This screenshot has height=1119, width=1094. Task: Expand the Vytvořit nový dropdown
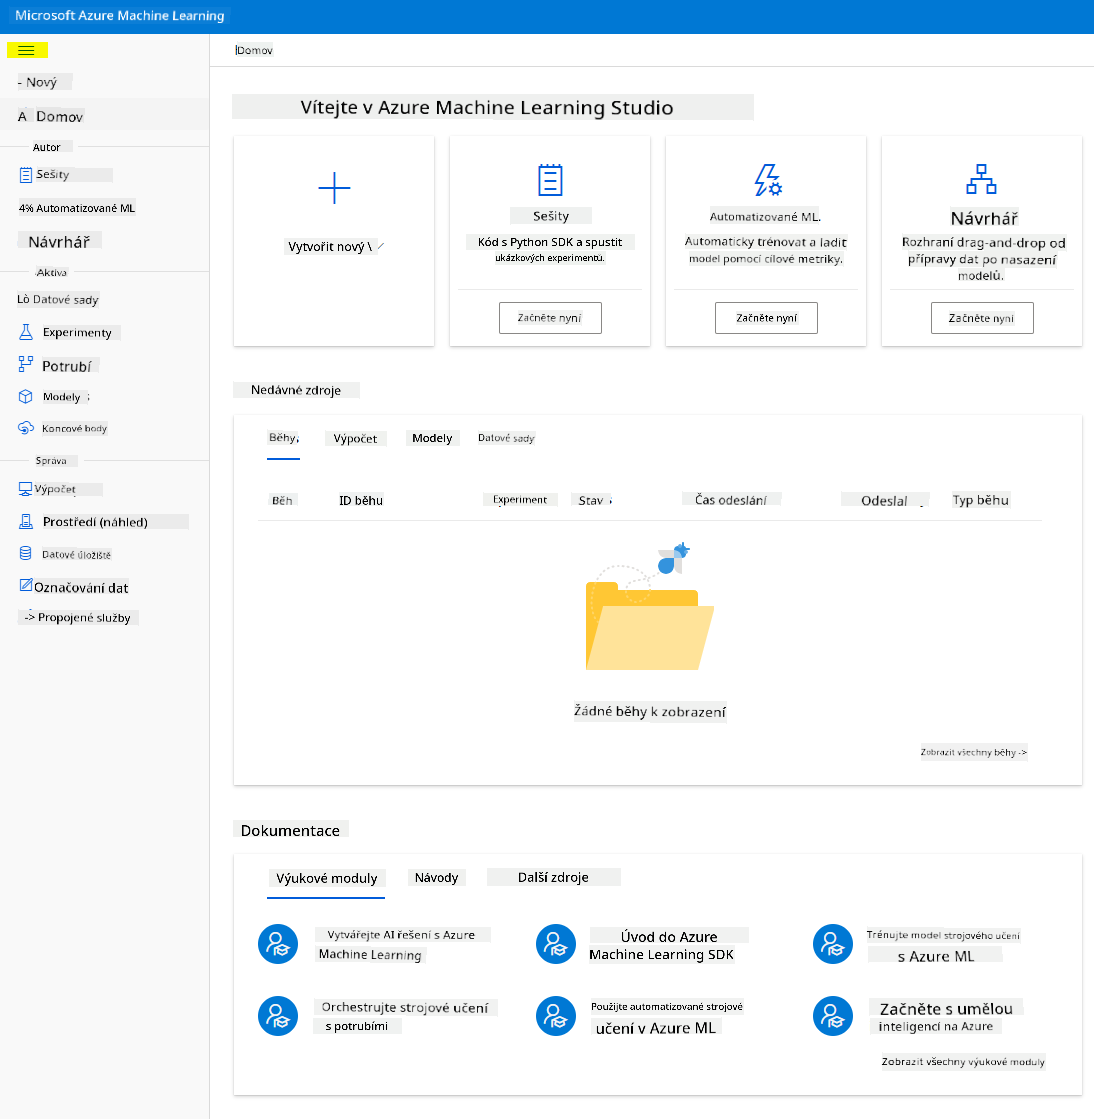coord(334,247)
